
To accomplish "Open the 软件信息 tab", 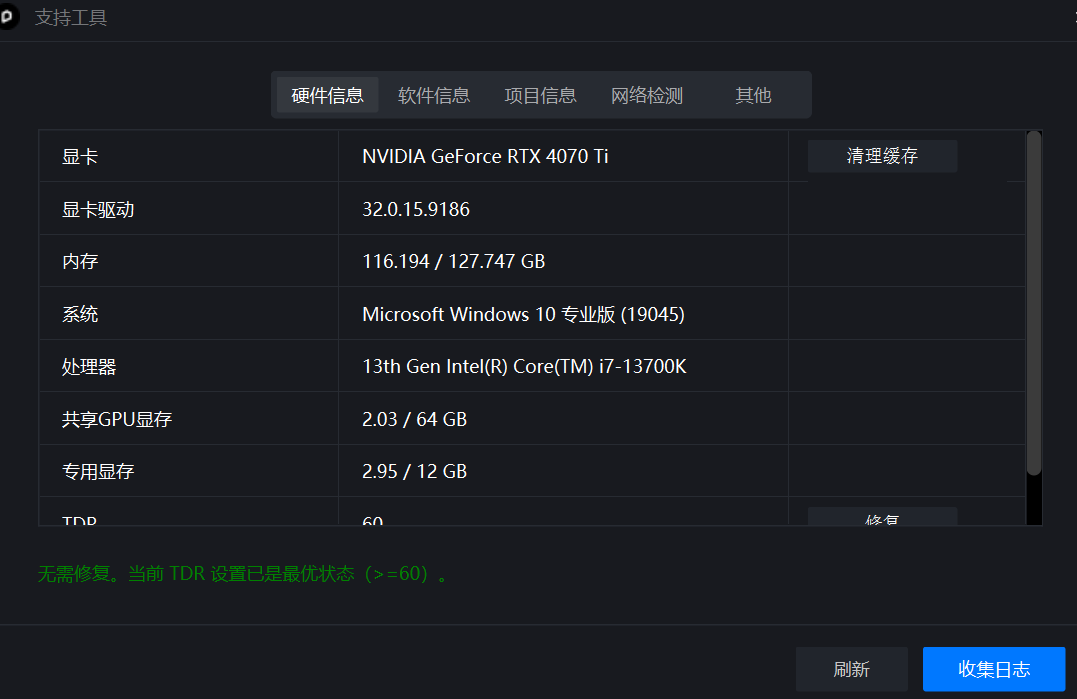I will [x=434, y=95].
